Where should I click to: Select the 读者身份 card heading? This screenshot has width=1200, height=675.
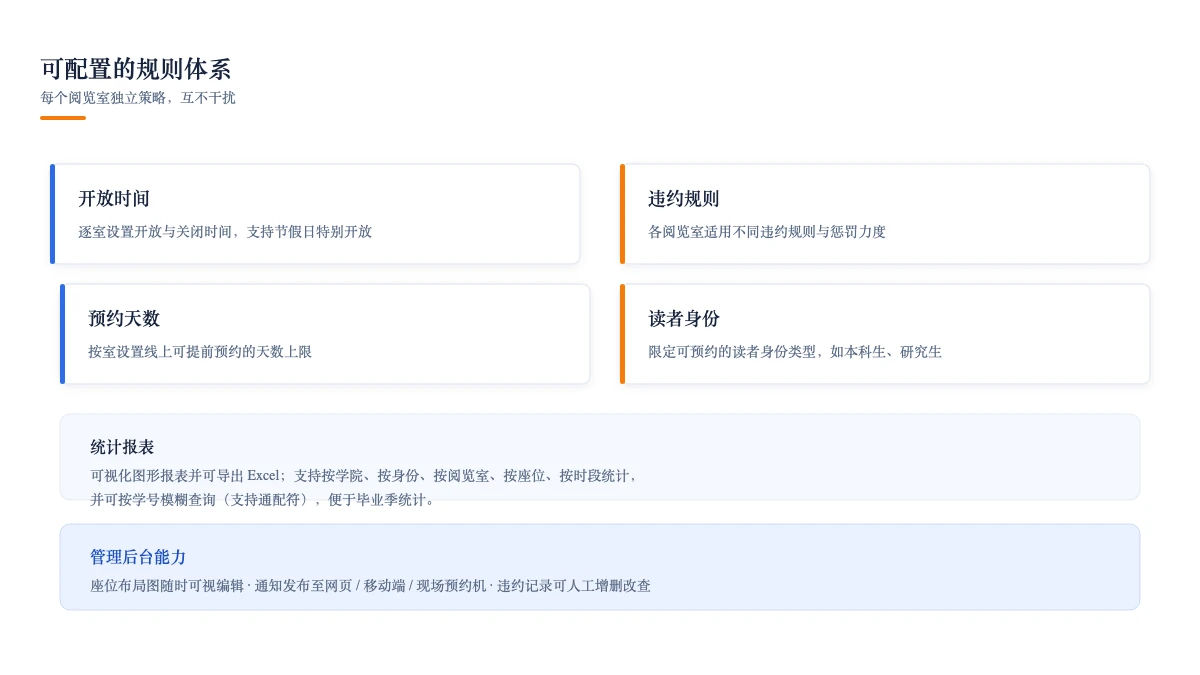point(684,319)
